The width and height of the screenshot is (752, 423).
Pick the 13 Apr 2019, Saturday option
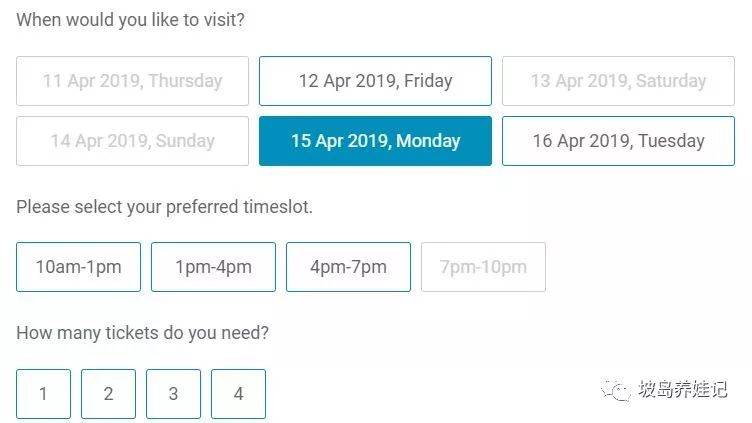coord(618,81)
